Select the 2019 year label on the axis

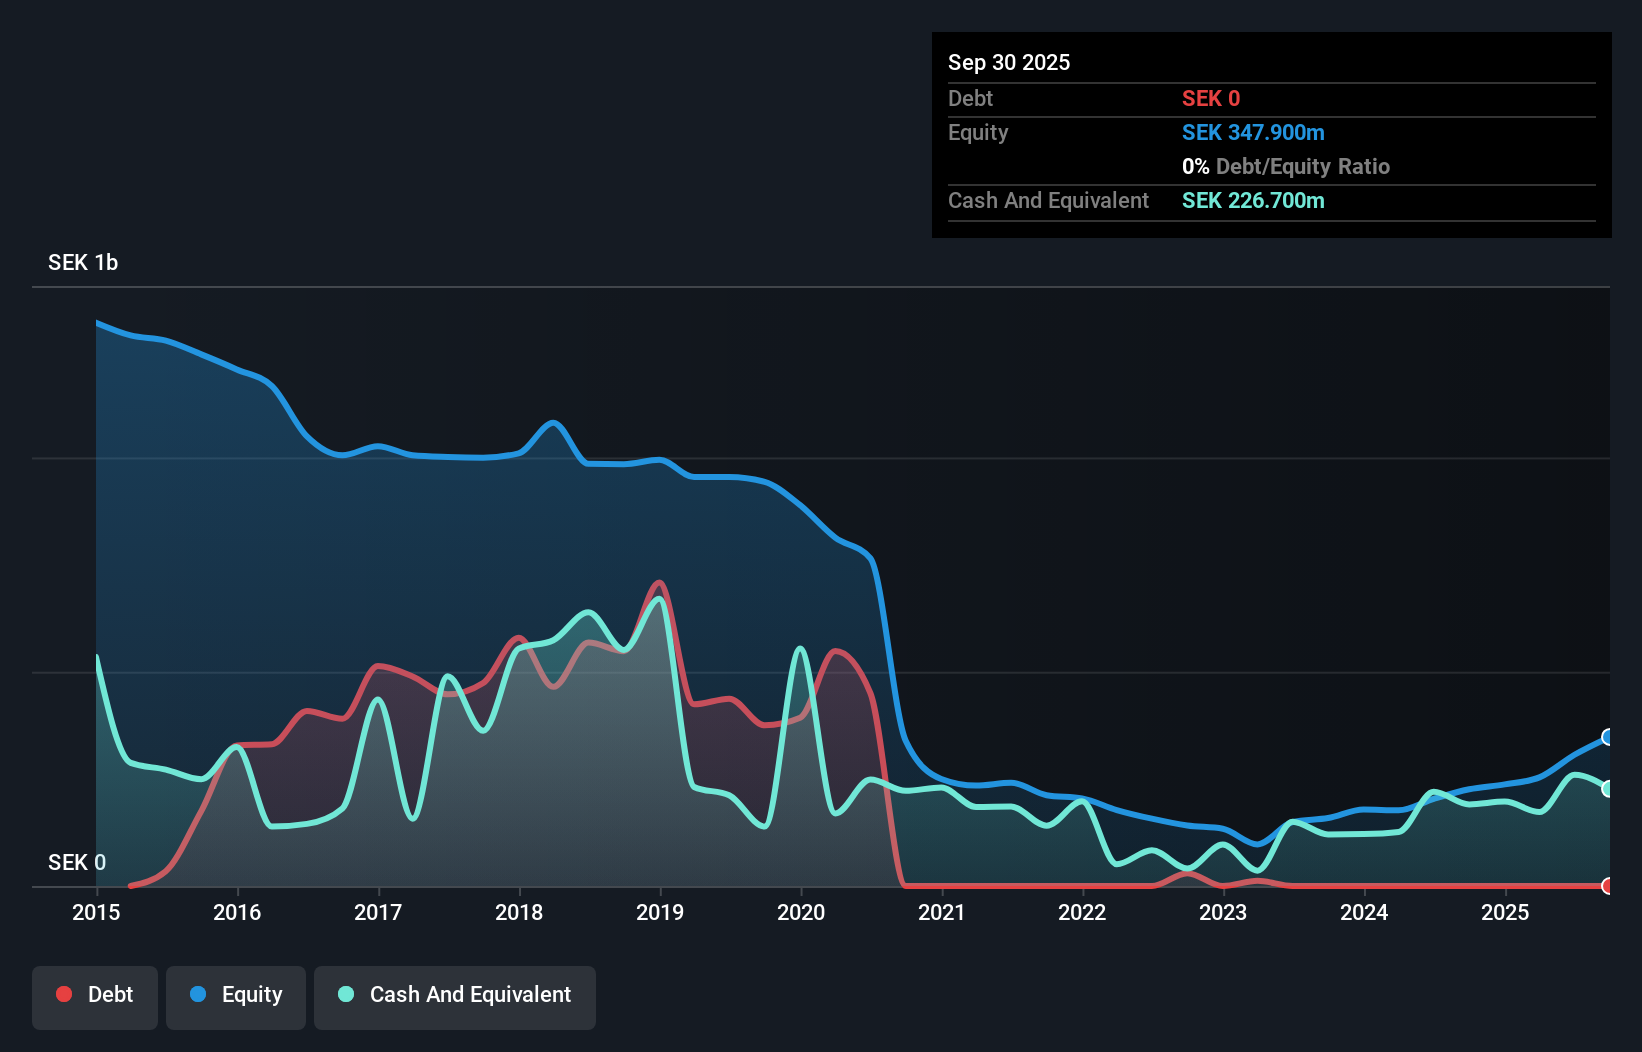pos(660,912)
